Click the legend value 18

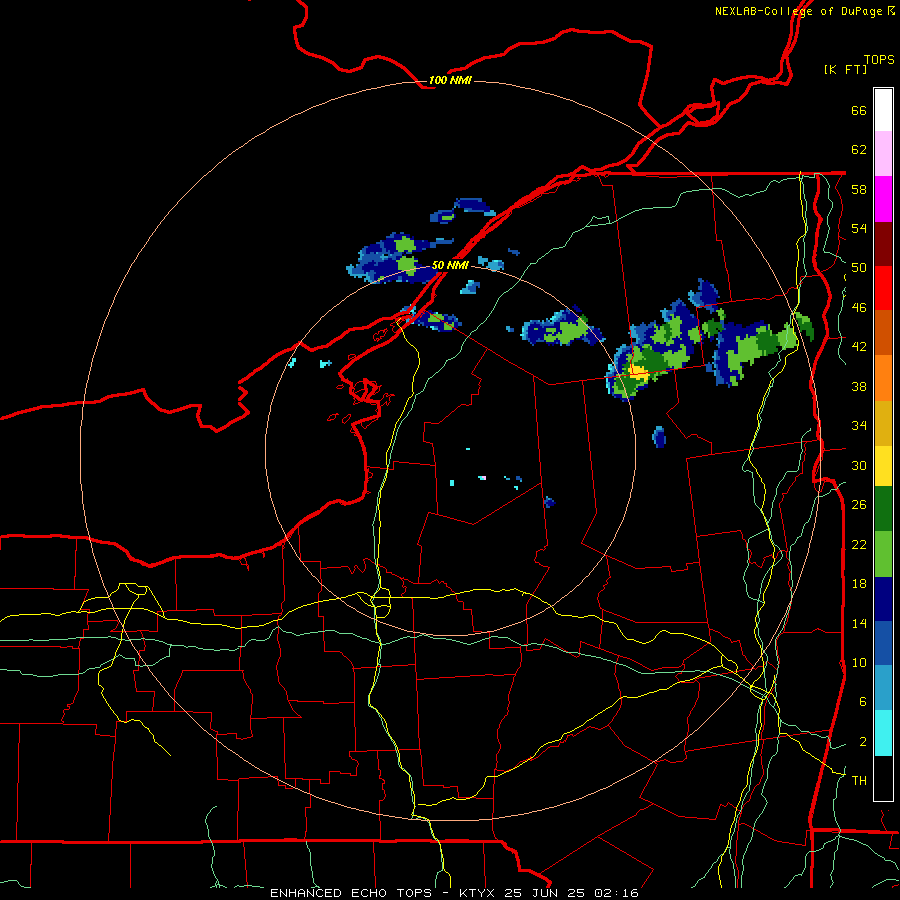point(859,584)
